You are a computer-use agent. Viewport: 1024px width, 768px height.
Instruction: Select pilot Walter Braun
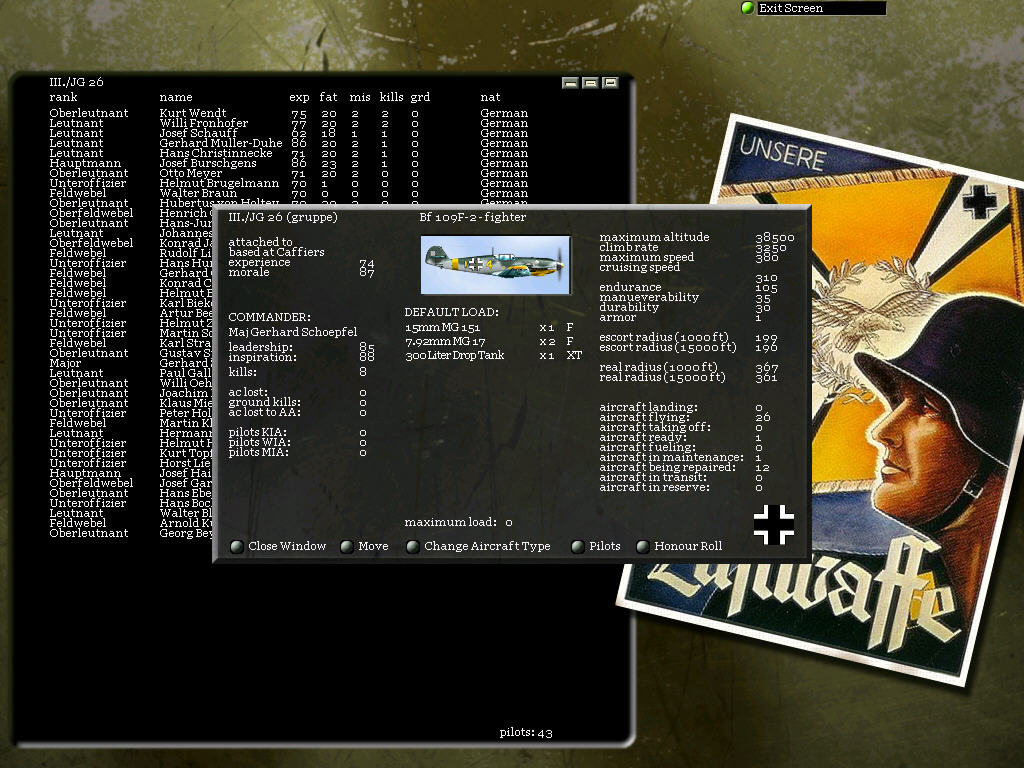pyautogui.click(x=198, y=193)
